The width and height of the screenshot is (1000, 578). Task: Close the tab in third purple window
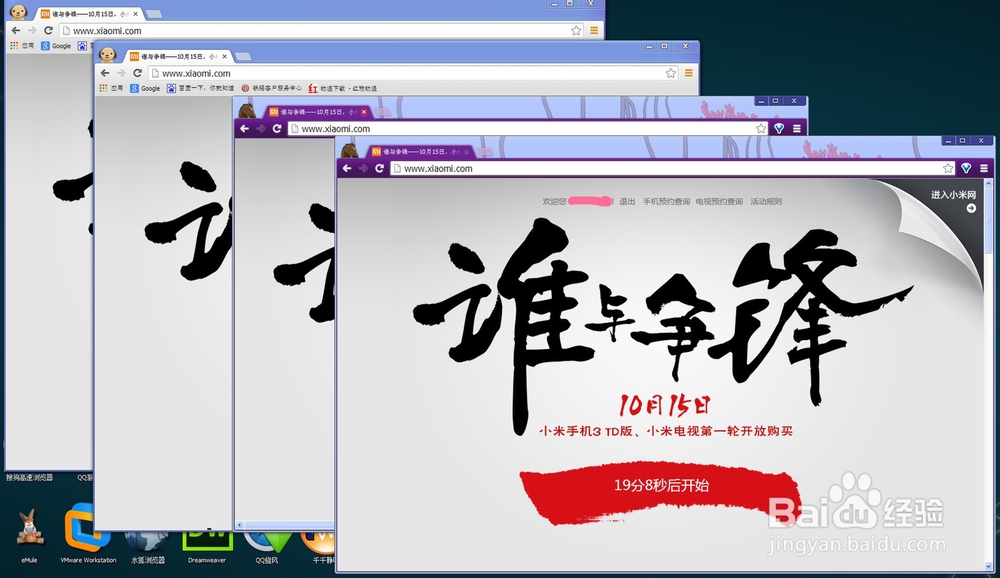pos(364,112)
